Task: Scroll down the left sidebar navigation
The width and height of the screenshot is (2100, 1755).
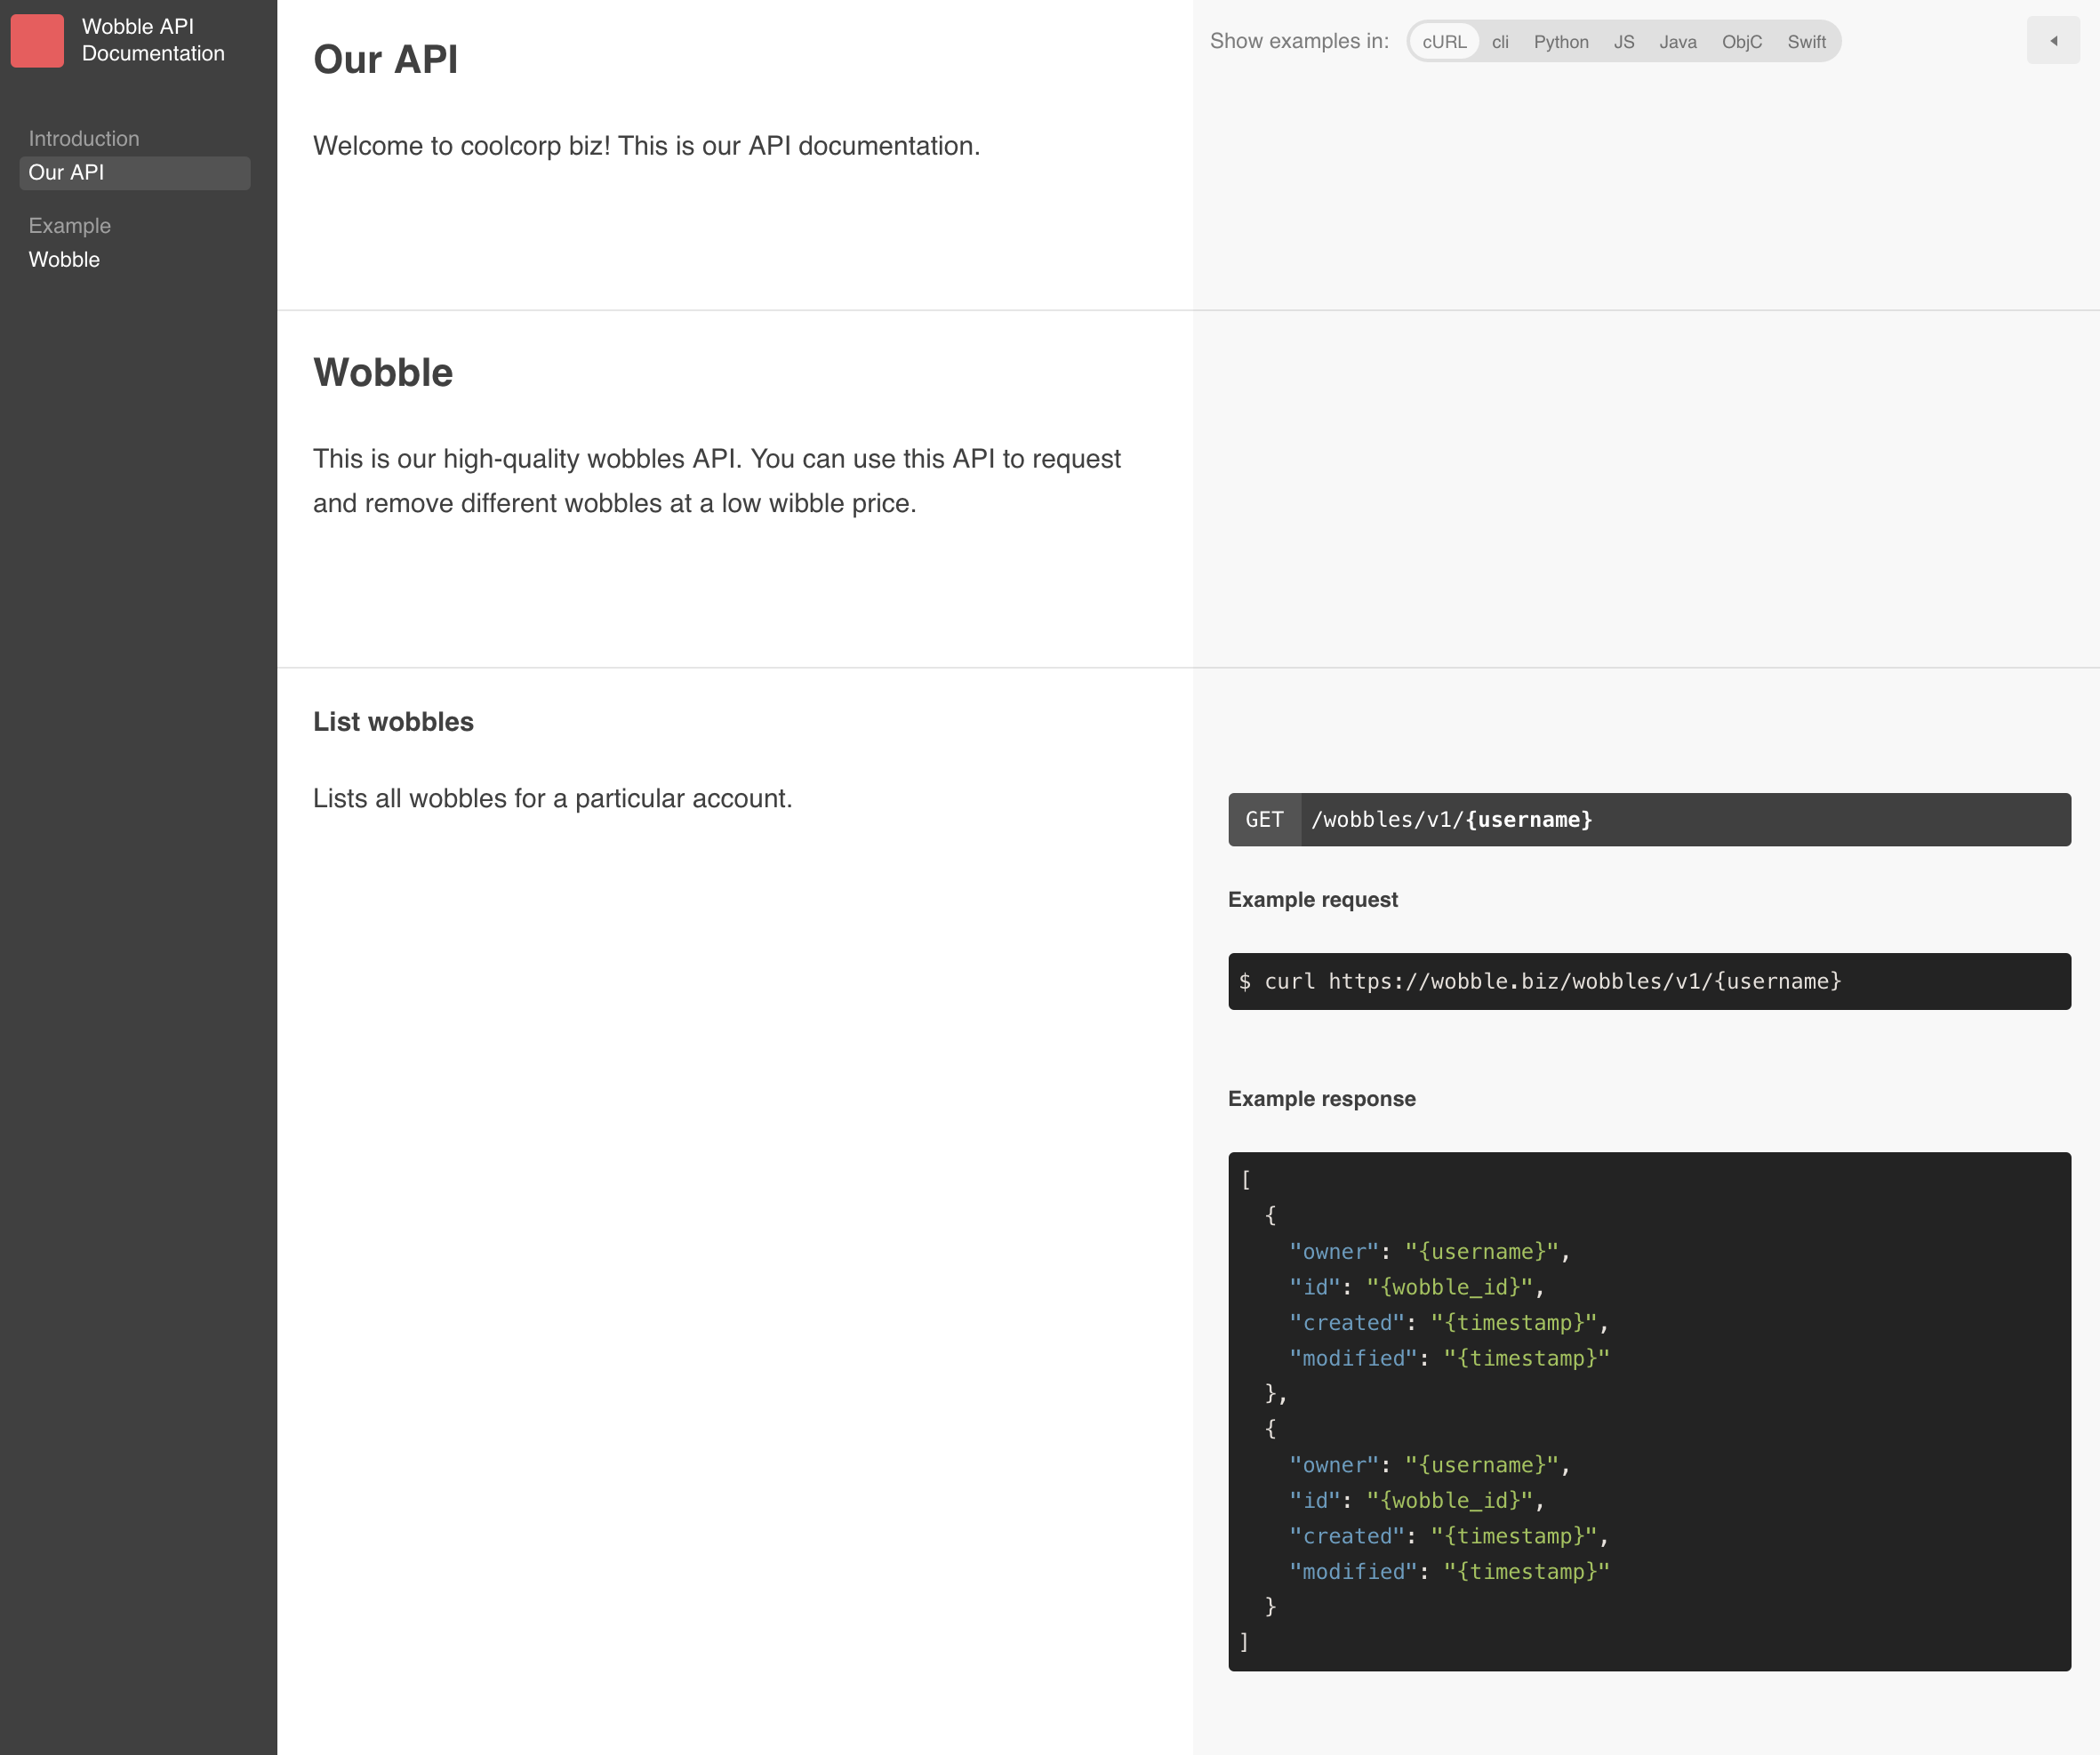Action: click(140, 877)
